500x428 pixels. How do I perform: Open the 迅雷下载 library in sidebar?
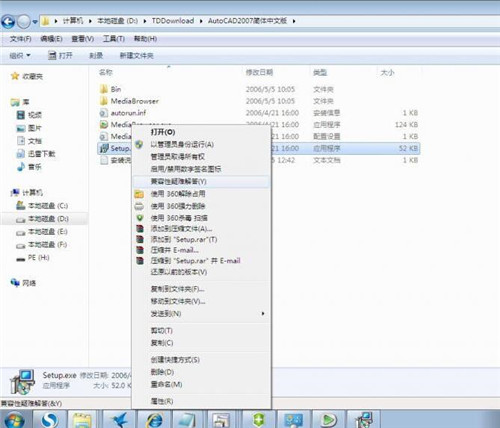pos(36,154)
